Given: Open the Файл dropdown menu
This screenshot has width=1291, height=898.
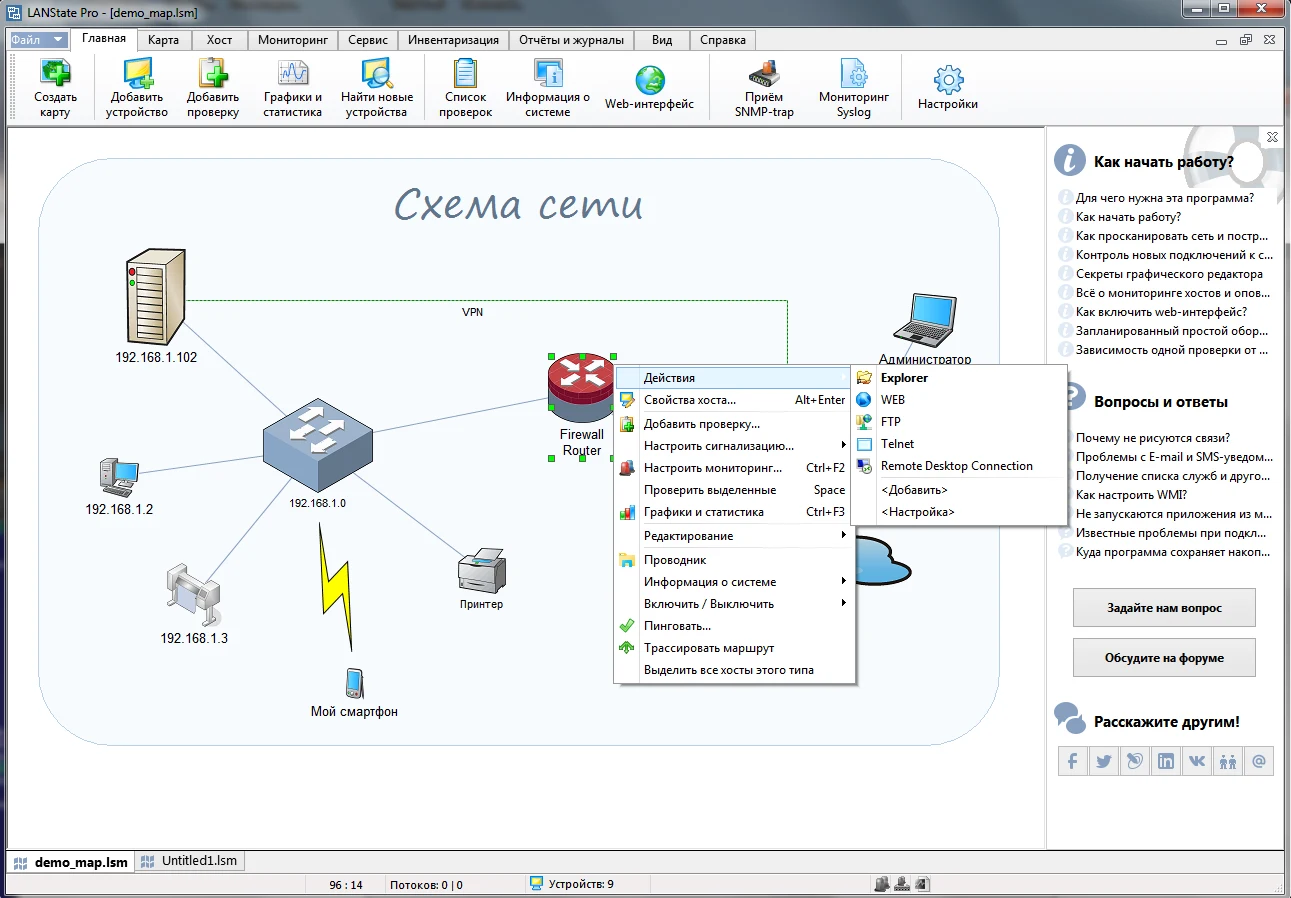Looking at the screenshot, I should 39,40.
